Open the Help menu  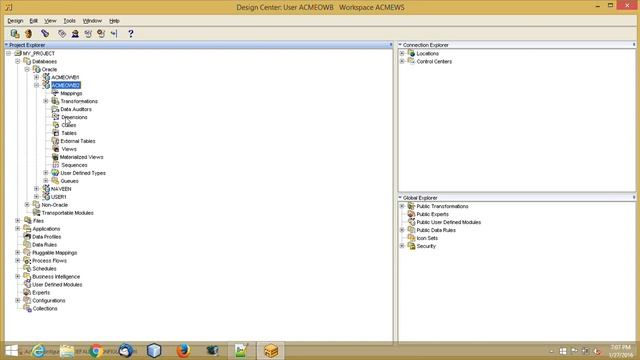pos(114,21)
